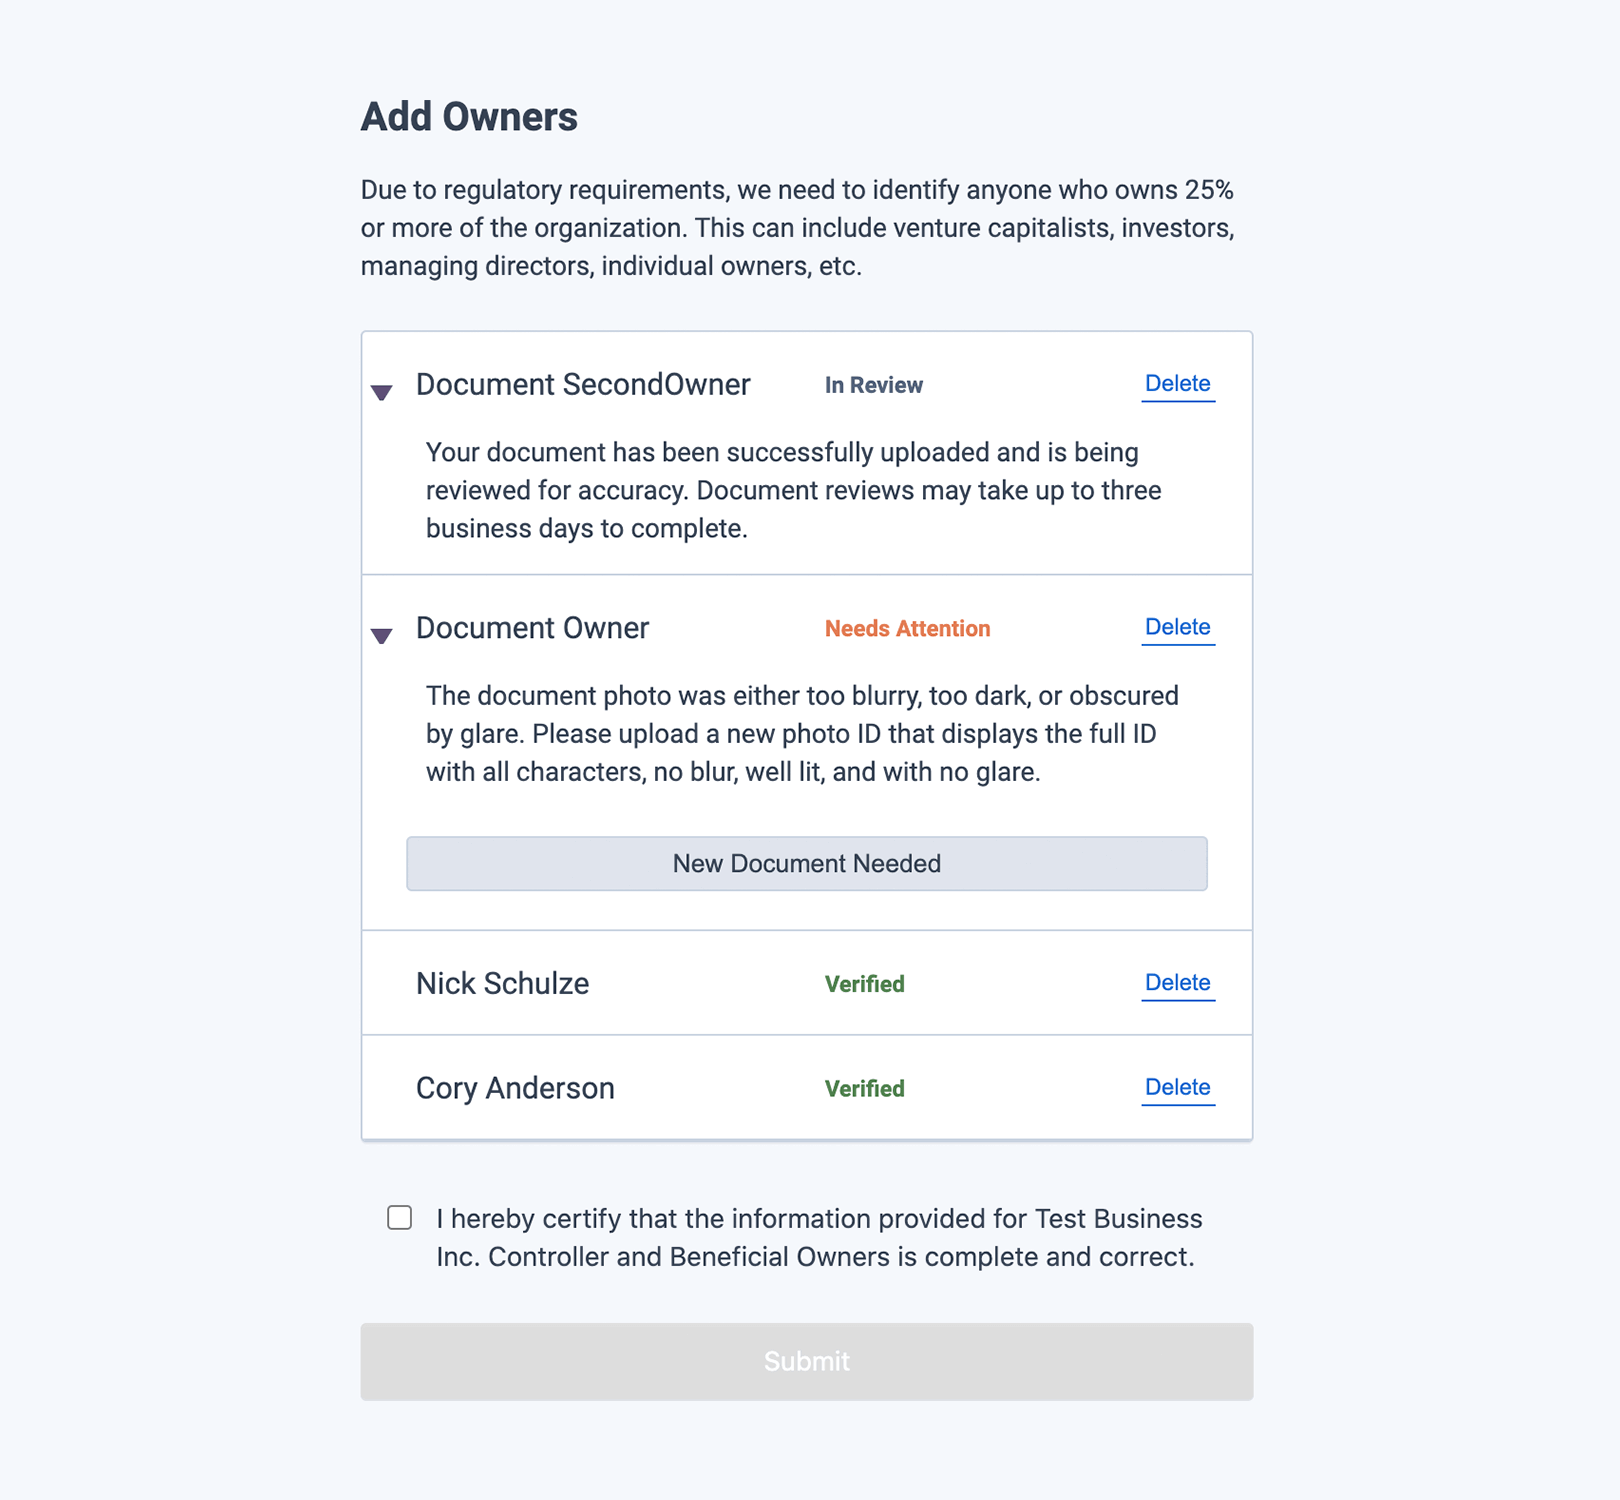Click the Document Owner name header
The height and width of the screenshot is (1500, 1620).
click(x=532, y=628)
